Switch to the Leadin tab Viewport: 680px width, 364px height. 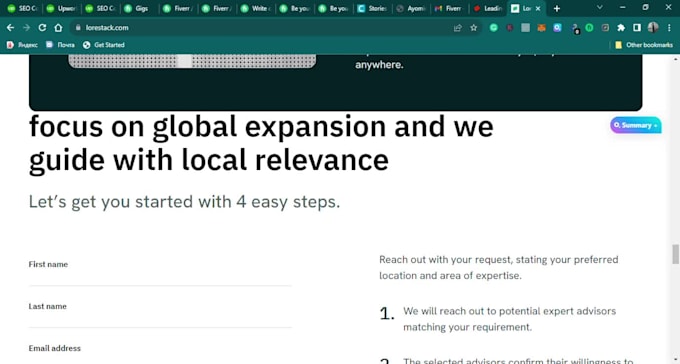(x=488, y=8)
